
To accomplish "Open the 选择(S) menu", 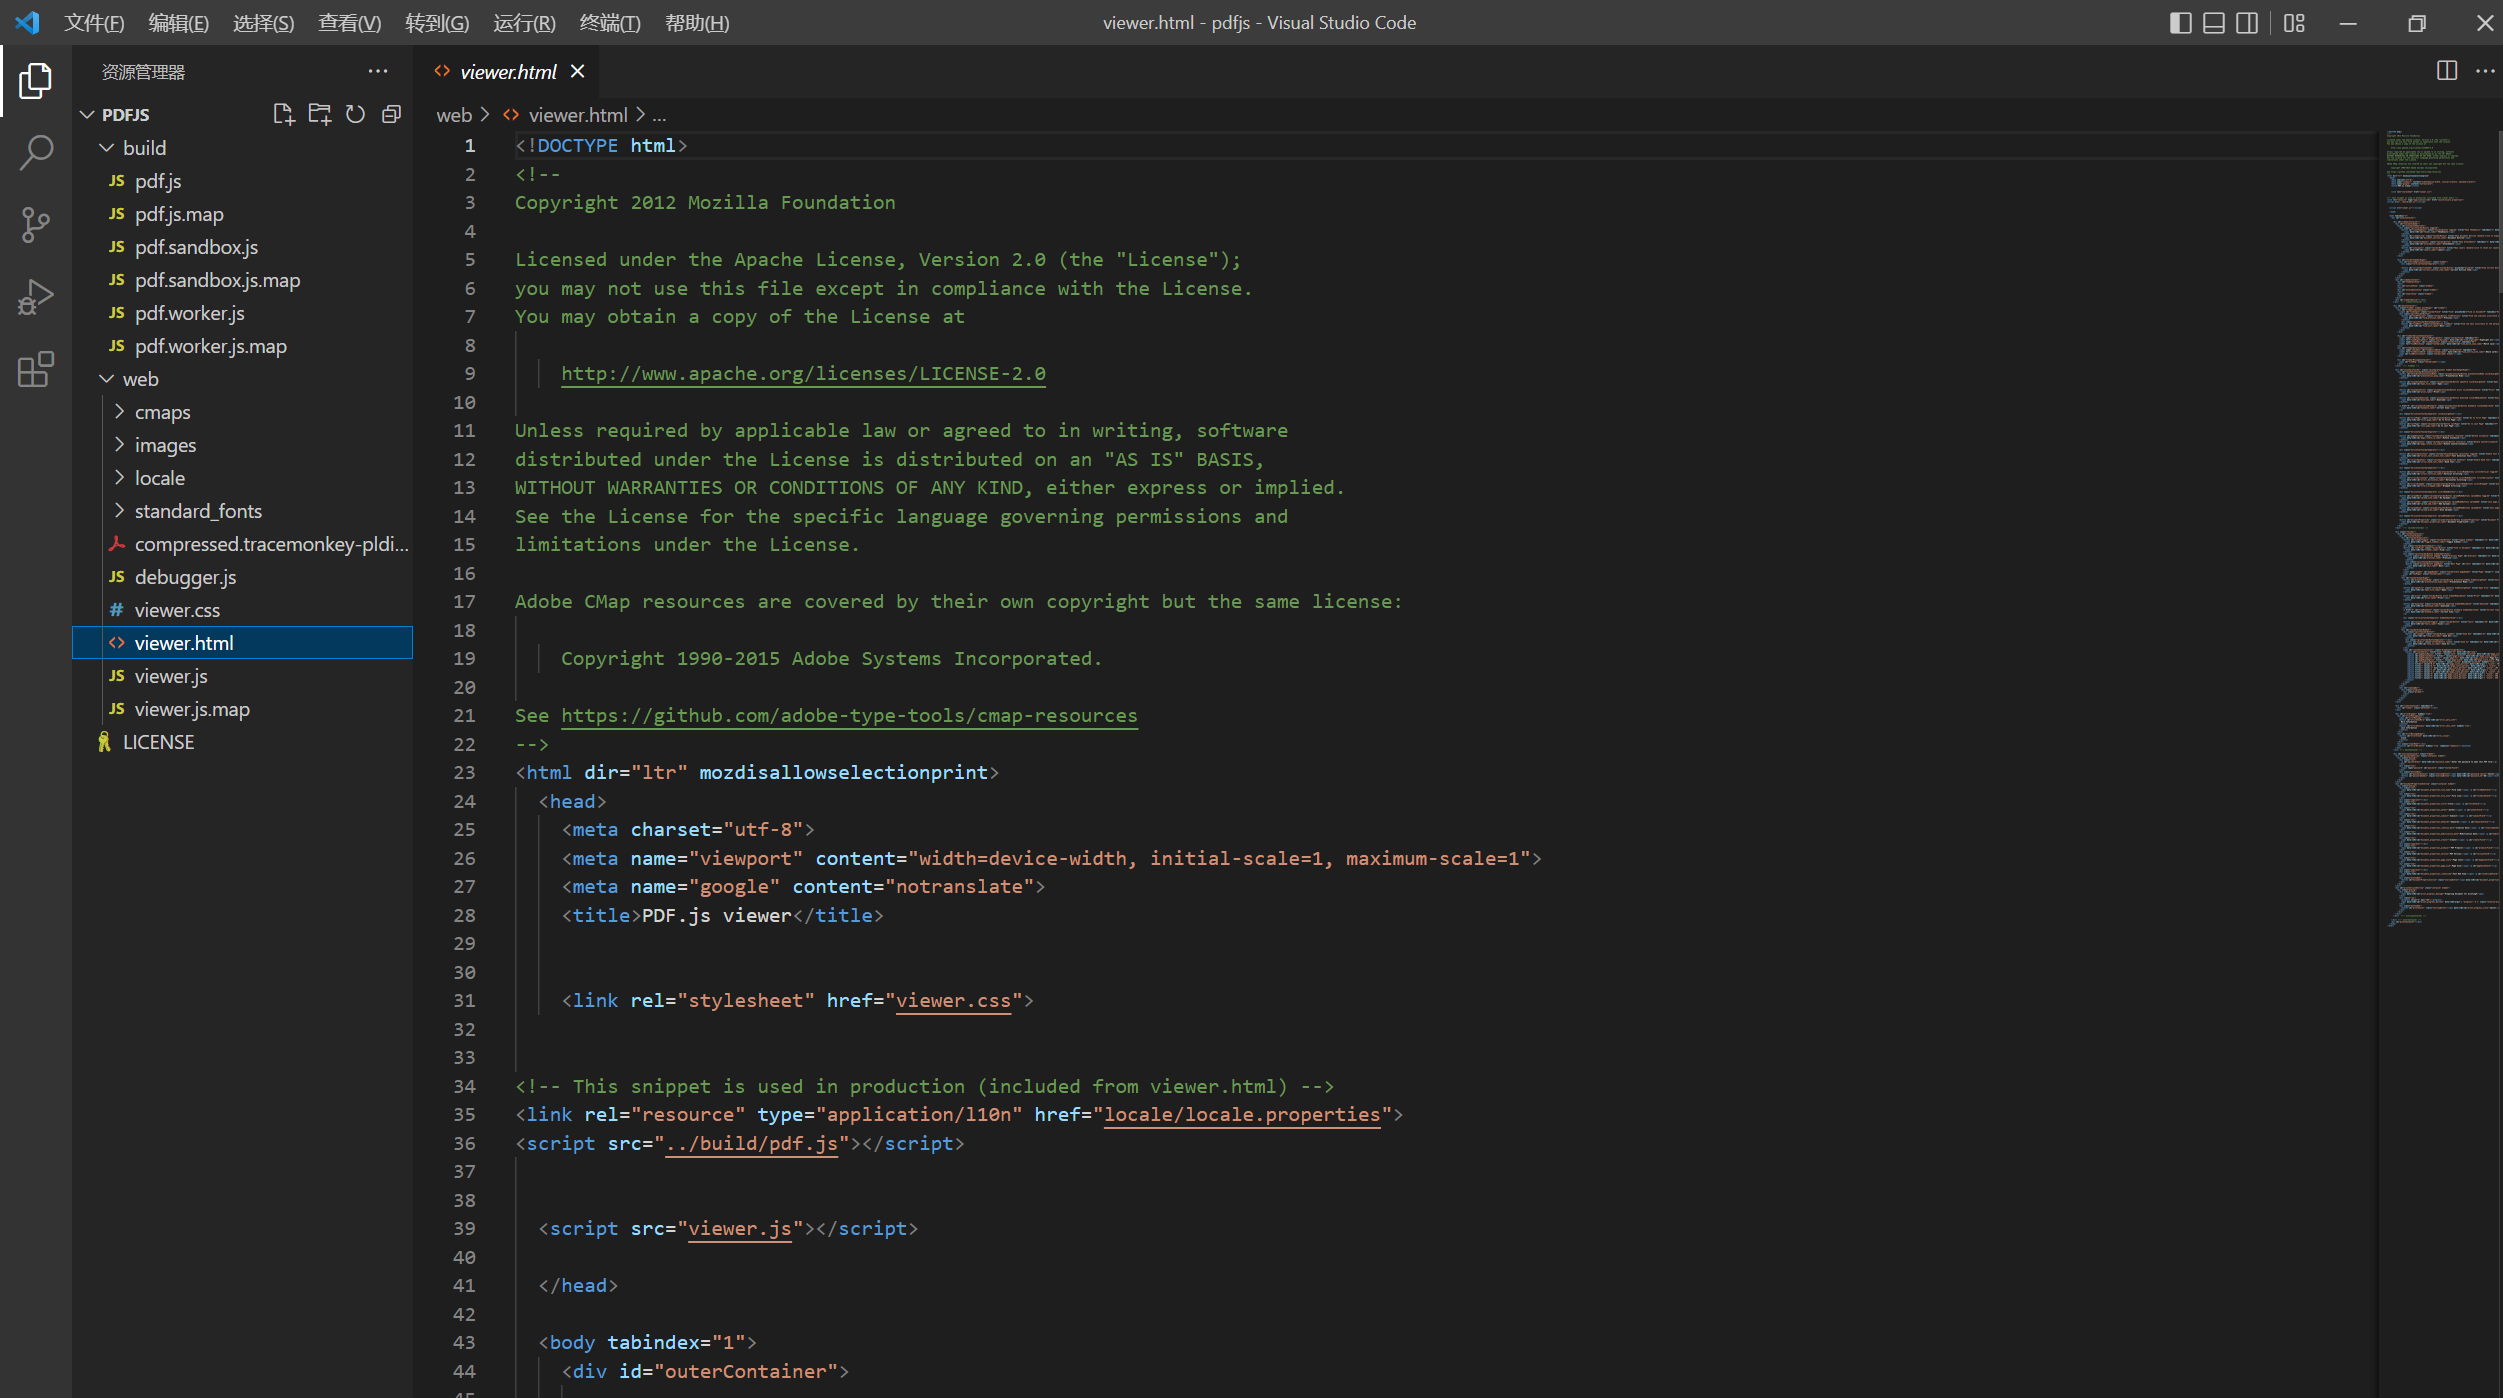I will click(x=264, y=22).
